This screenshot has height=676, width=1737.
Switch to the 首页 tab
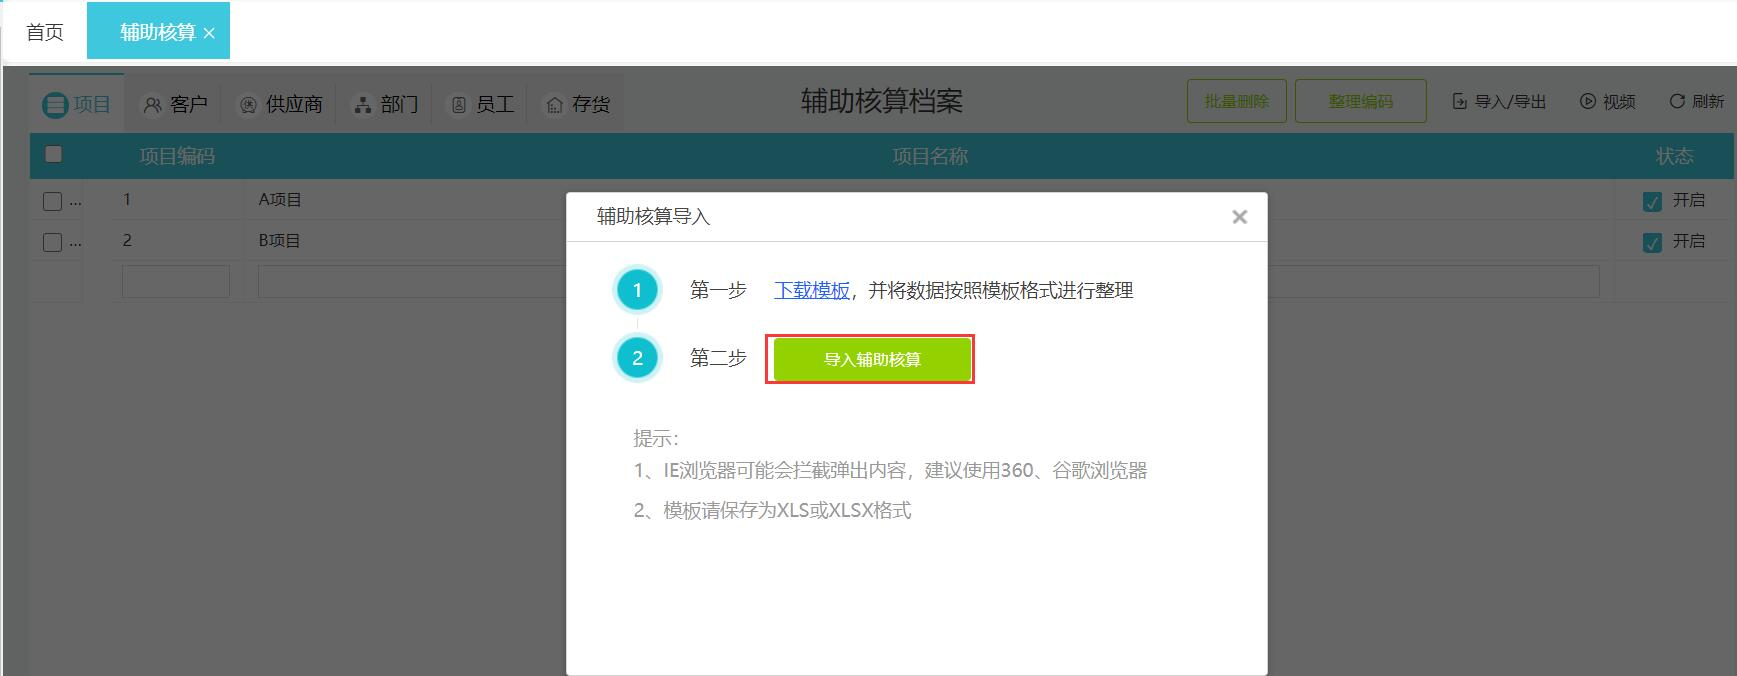coord(45,32)
